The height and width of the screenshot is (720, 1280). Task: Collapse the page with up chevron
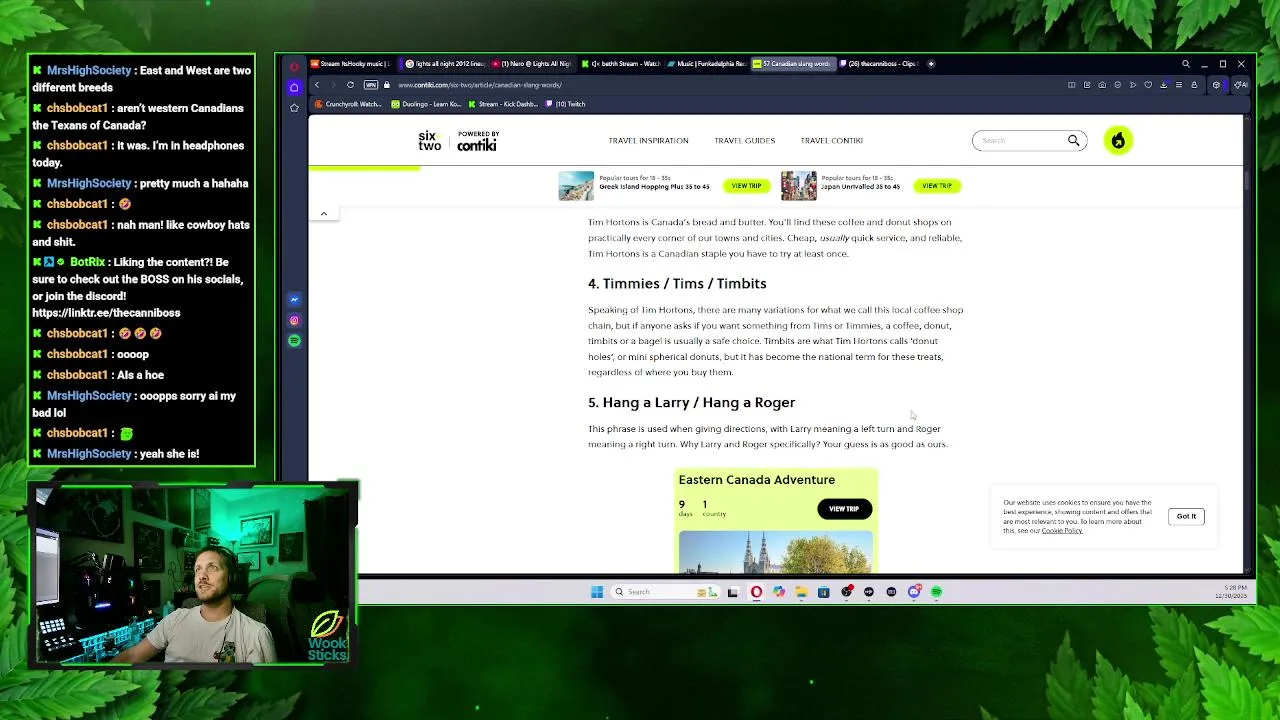click(x=324, y=214)
